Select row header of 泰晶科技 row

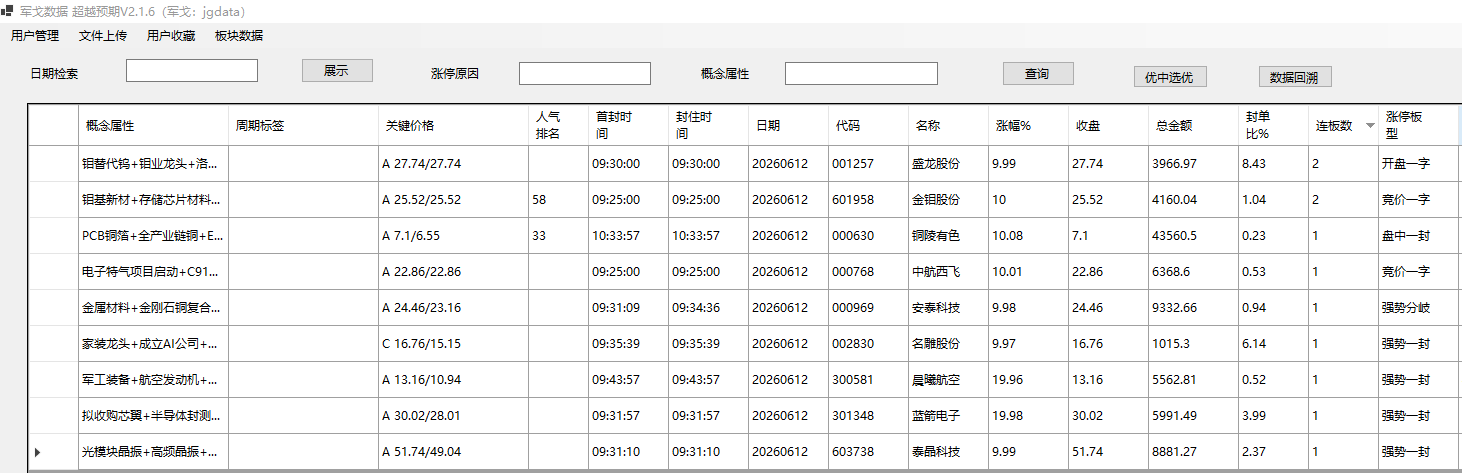tap(53, 452)
